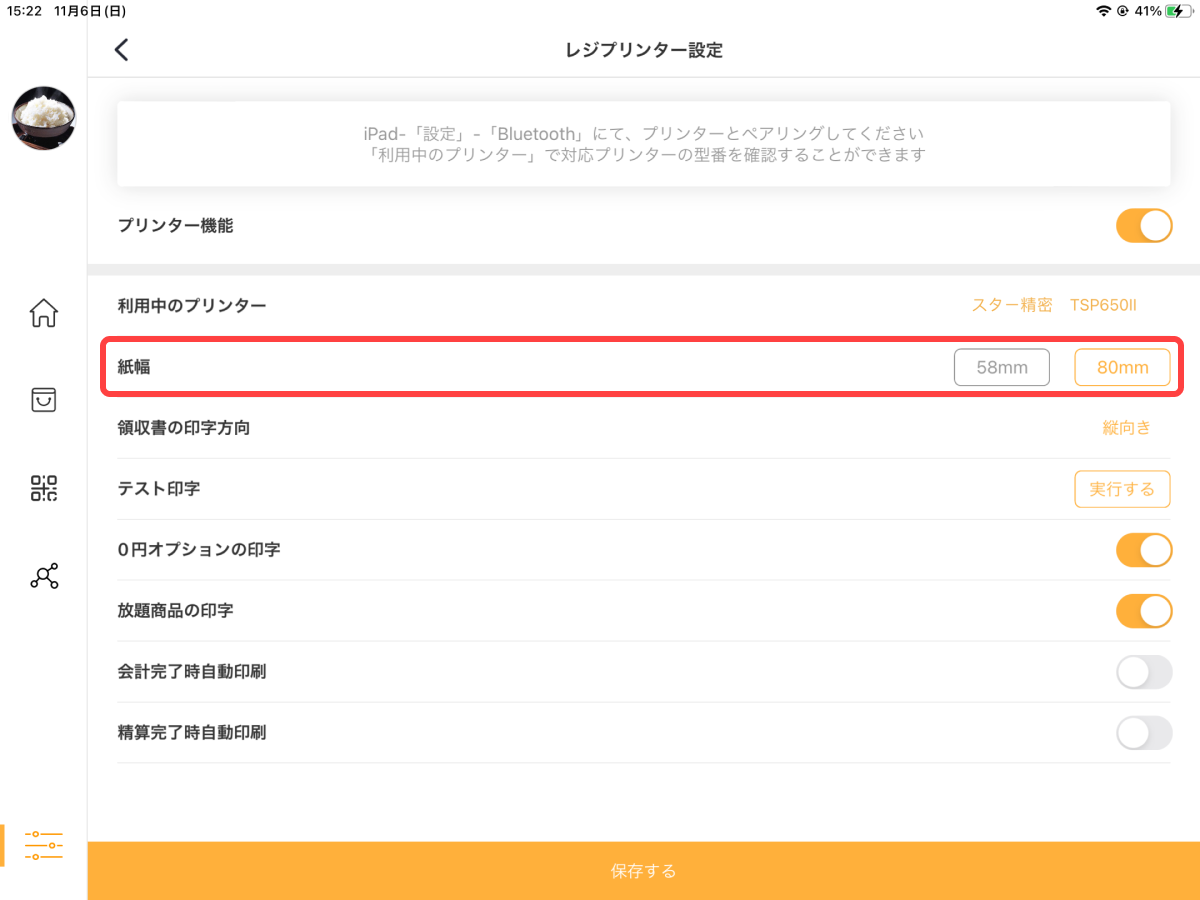Turn off 放題商品の印字 printing
The image size is (1200, 900).
point(1144,611)
